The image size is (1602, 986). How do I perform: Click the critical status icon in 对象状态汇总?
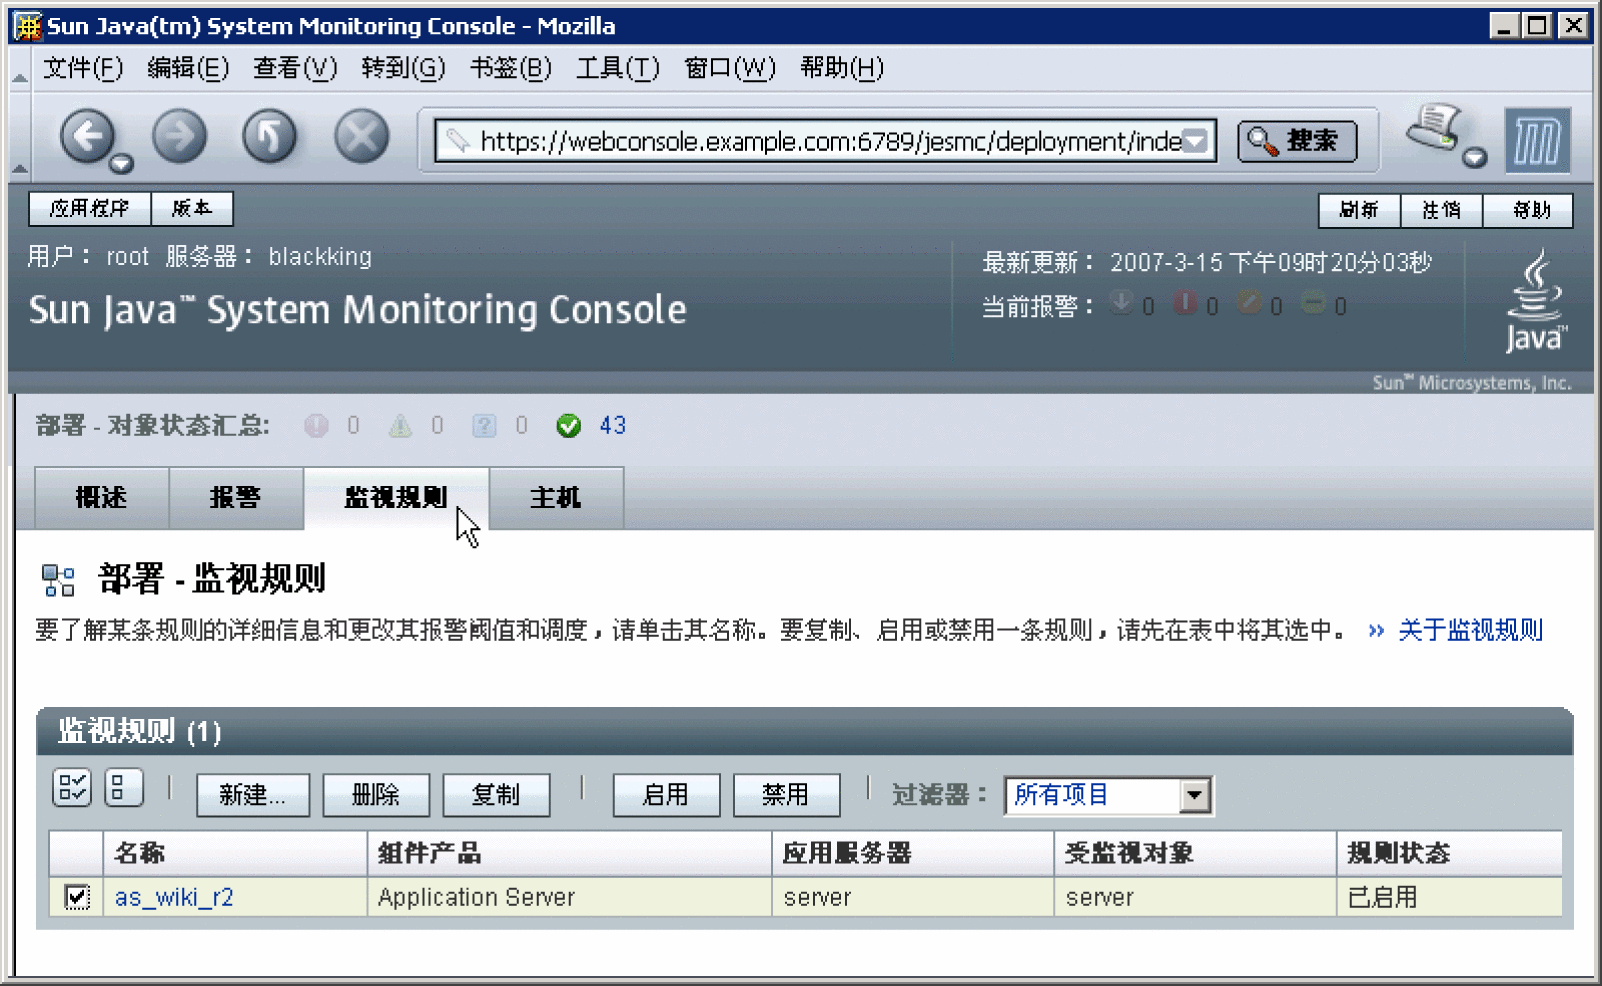pyautogui.click(x=316, y=426)
